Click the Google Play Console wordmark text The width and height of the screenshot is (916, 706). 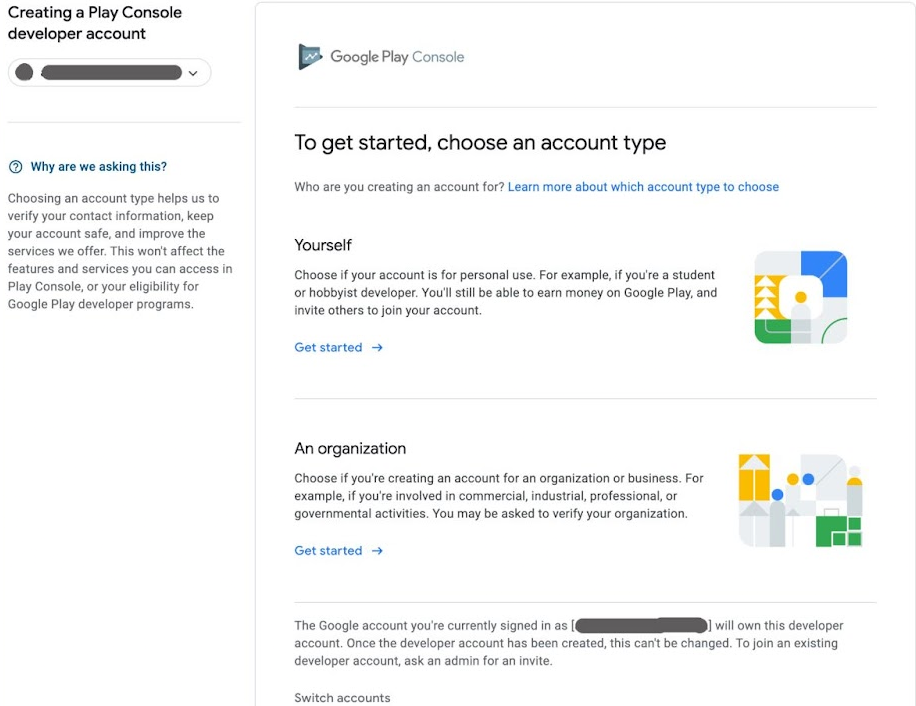(x=397, y=57)
